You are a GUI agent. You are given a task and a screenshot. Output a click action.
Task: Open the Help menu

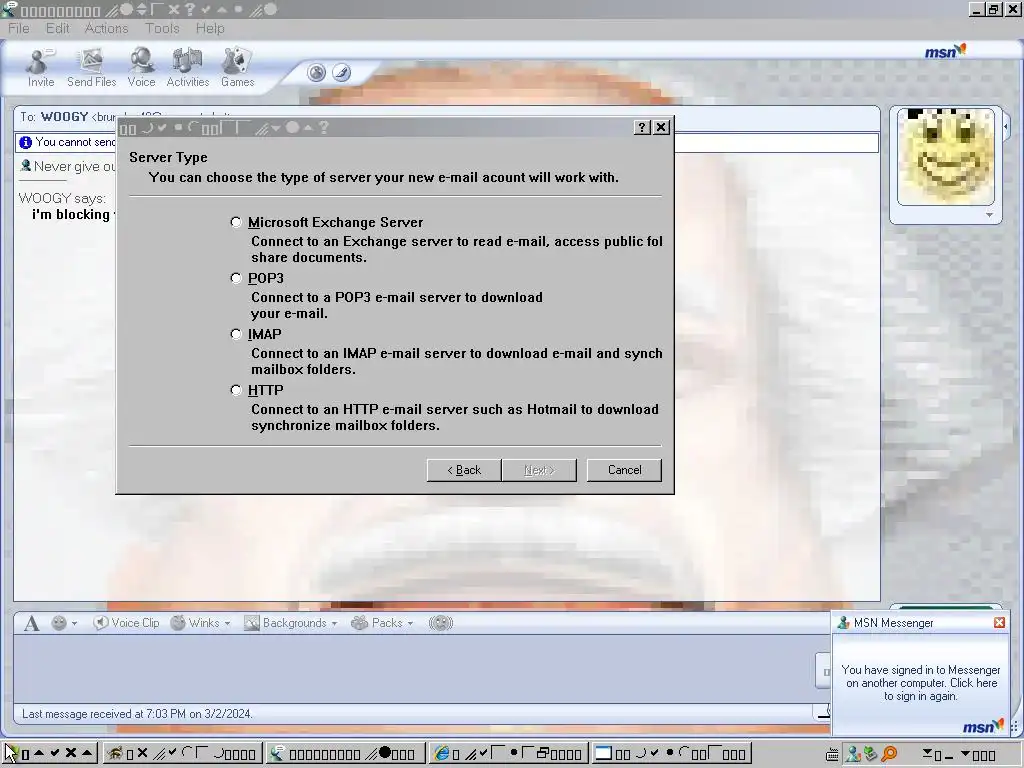pos(210,29)
